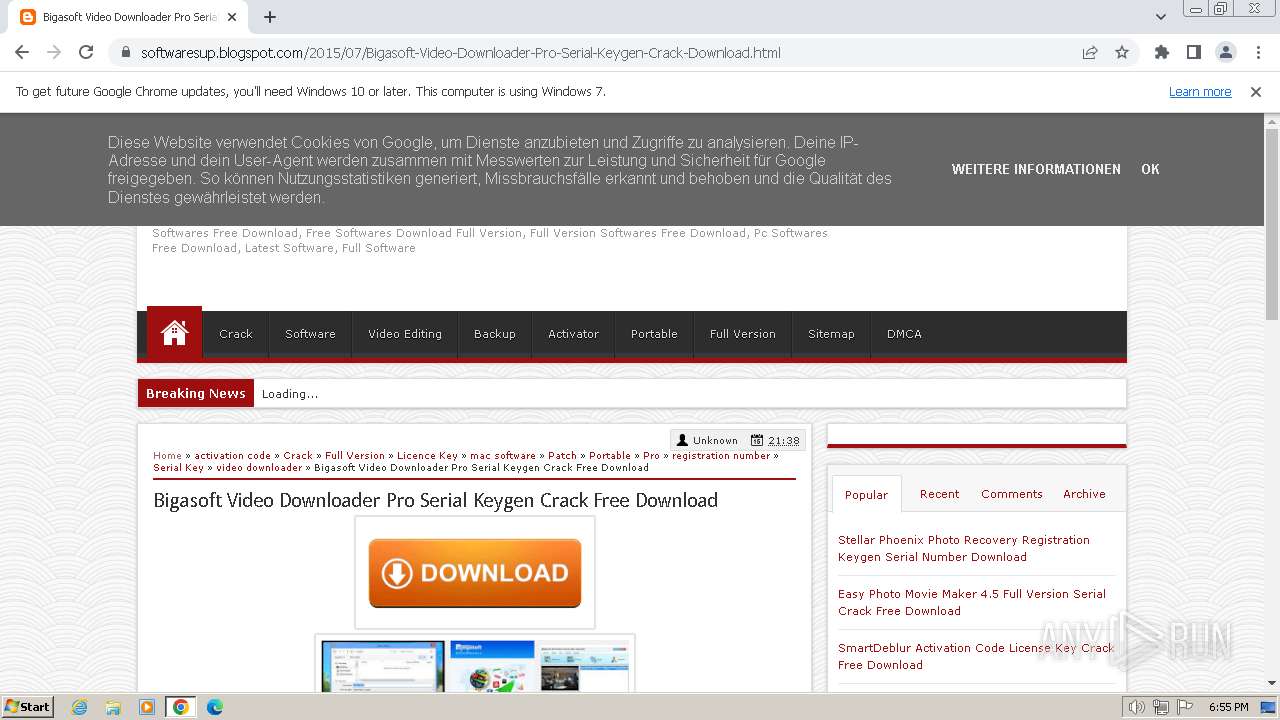
Task: Open the share page icon in address bar
Action: [1090, 53]
